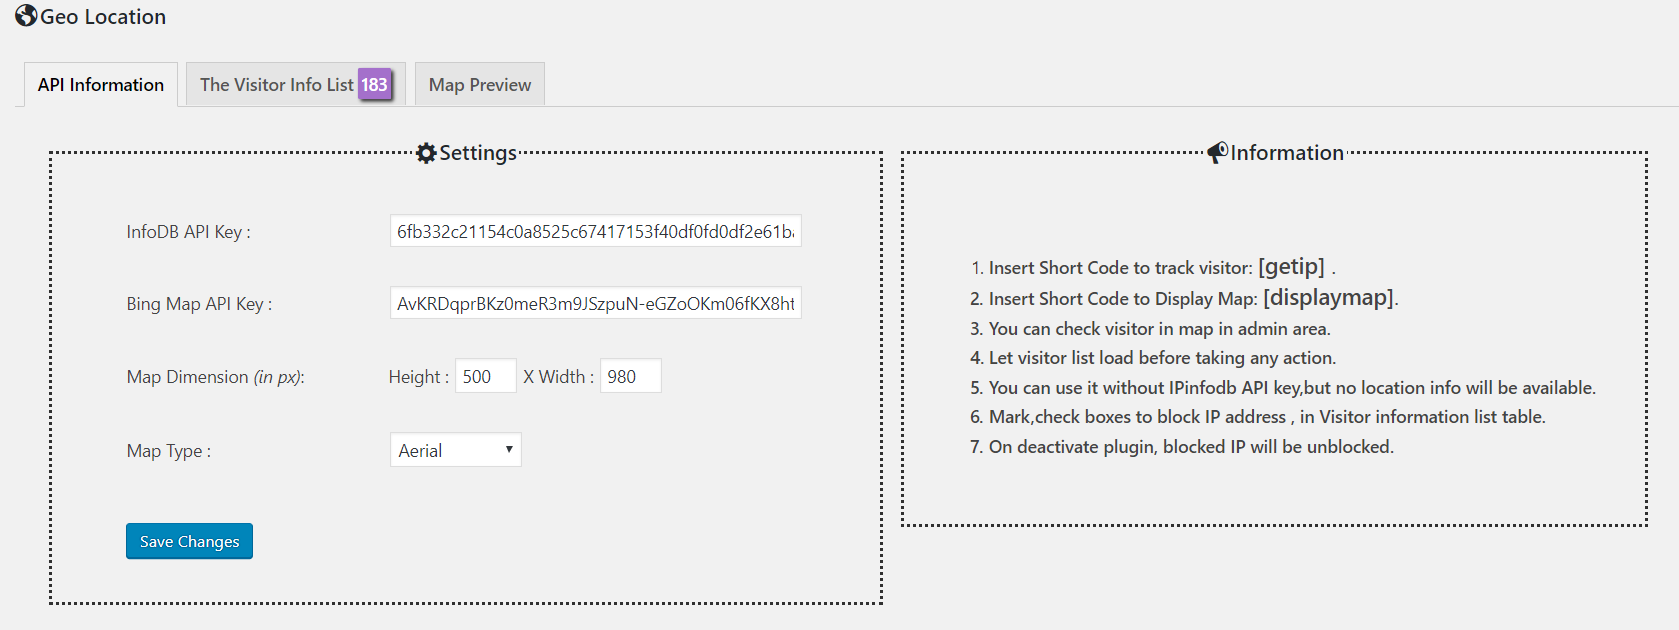Click the Map Type label
Image resolution: width=1679 pixels, height=630 pixels.
tap(168, 451)
